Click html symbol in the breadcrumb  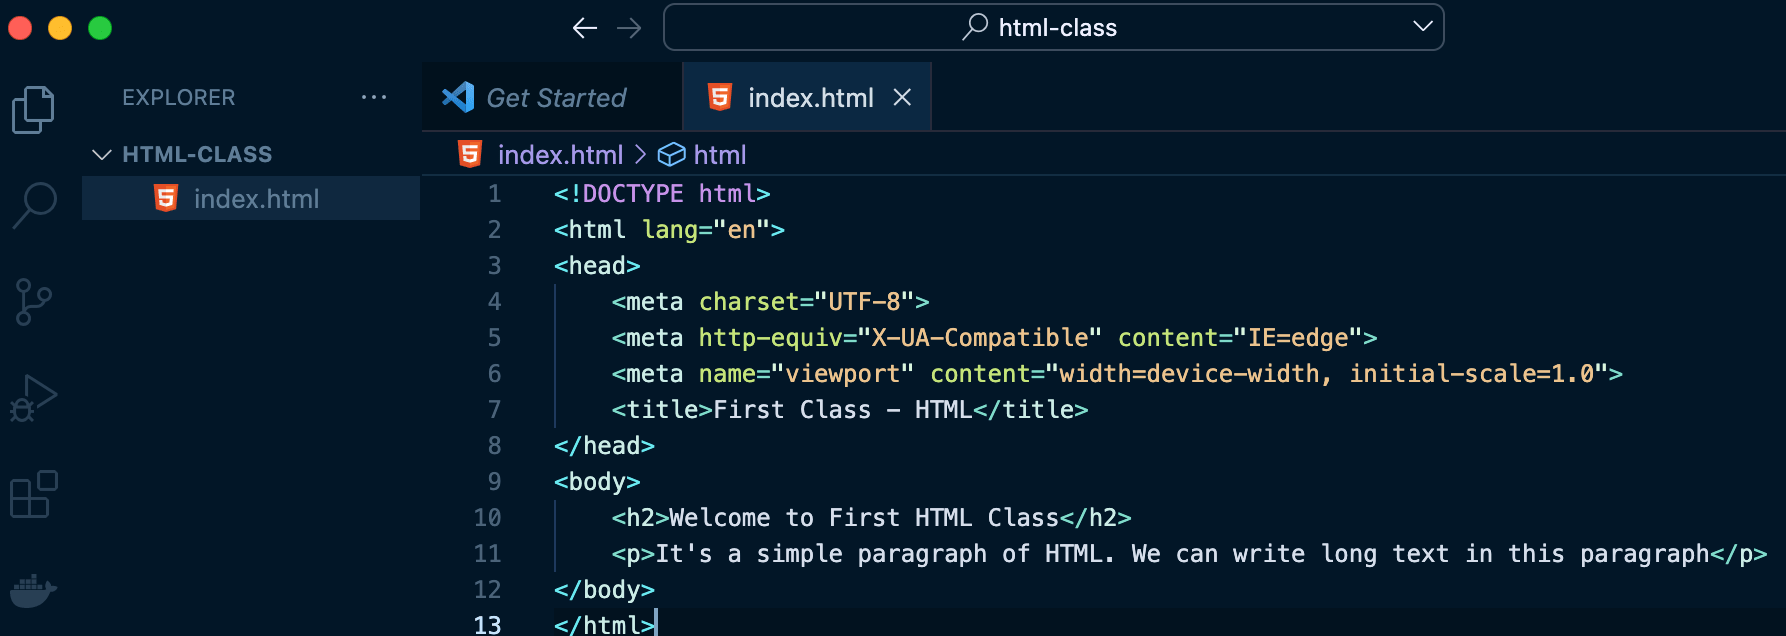click(720, 154)
